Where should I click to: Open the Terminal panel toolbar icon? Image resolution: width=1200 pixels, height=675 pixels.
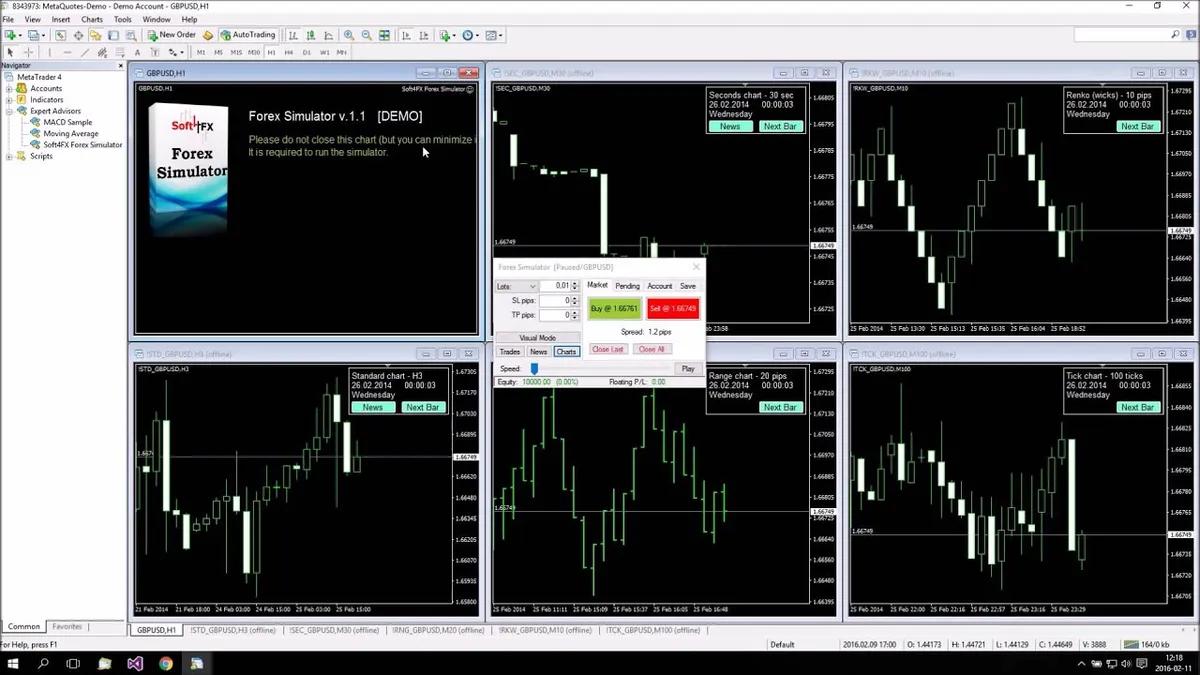click(113, 35)
